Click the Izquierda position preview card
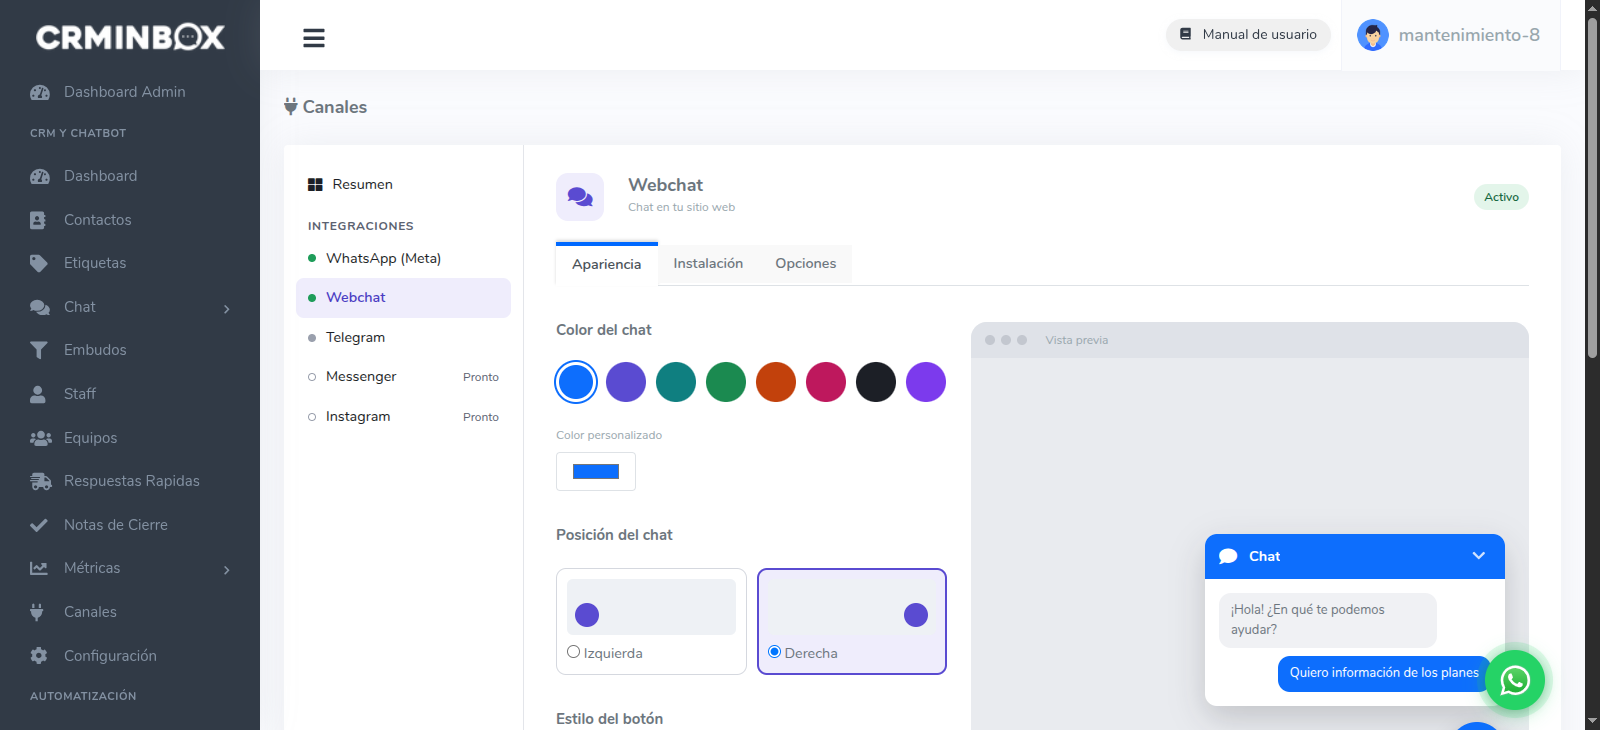The height and width of the screenshot is (730, 1600). (651, 622)
